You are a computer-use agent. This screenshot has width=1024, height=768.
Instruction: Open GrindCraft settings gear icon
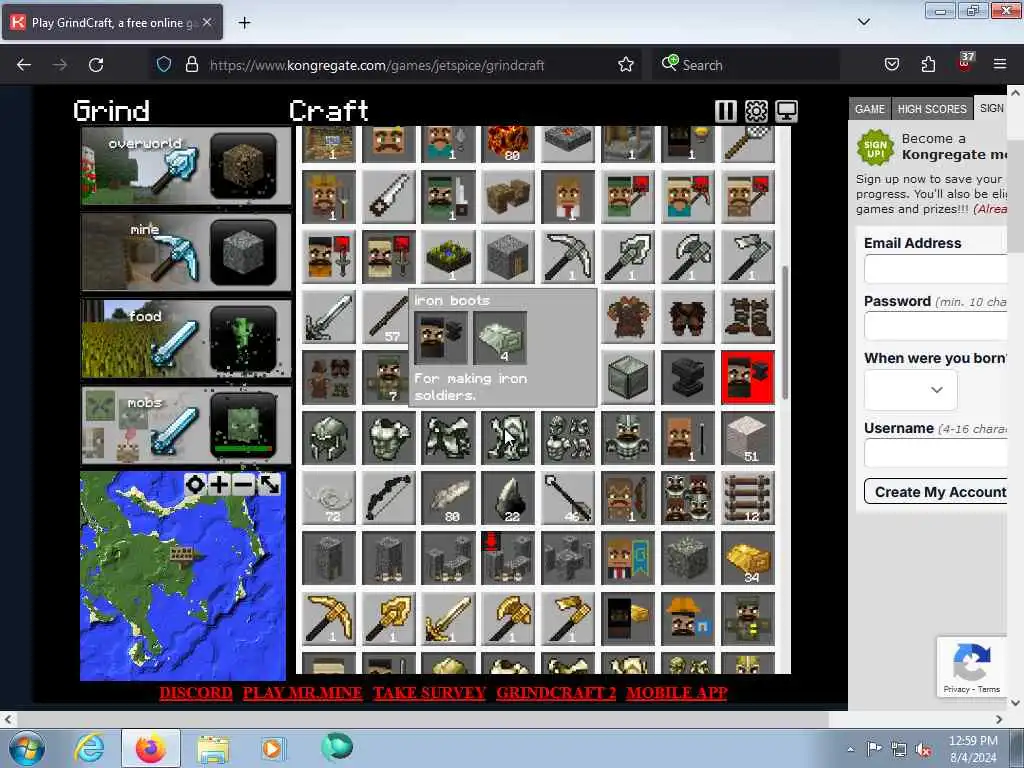pos(756,111)
